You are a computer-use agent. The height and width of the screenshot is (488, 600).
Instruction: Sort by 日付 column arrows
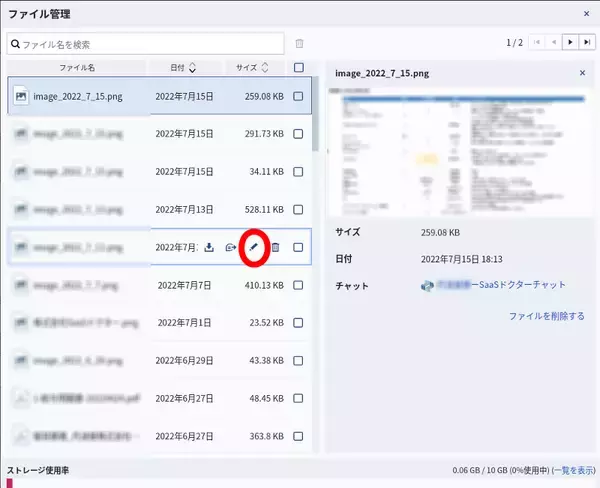[192, 68]
